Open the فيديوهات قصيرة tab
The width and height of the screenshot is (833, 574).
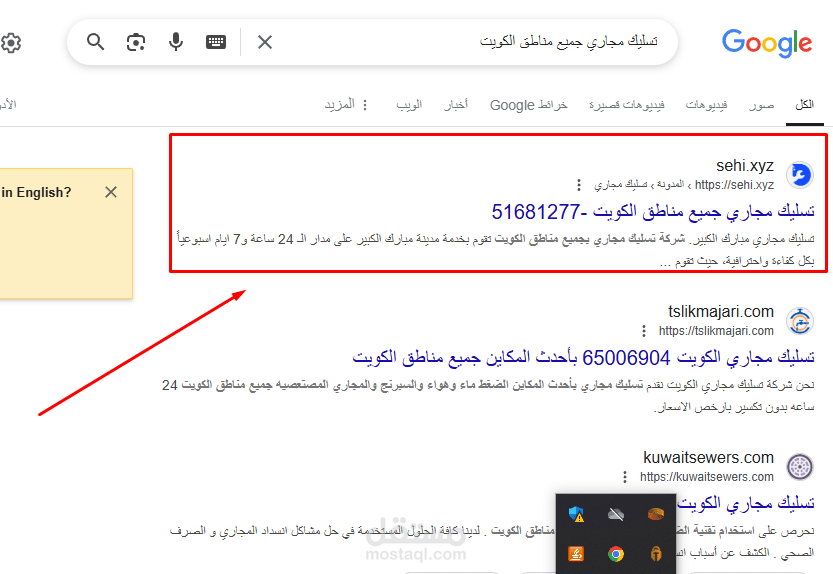pyautogui.click(x=626, y=105)
